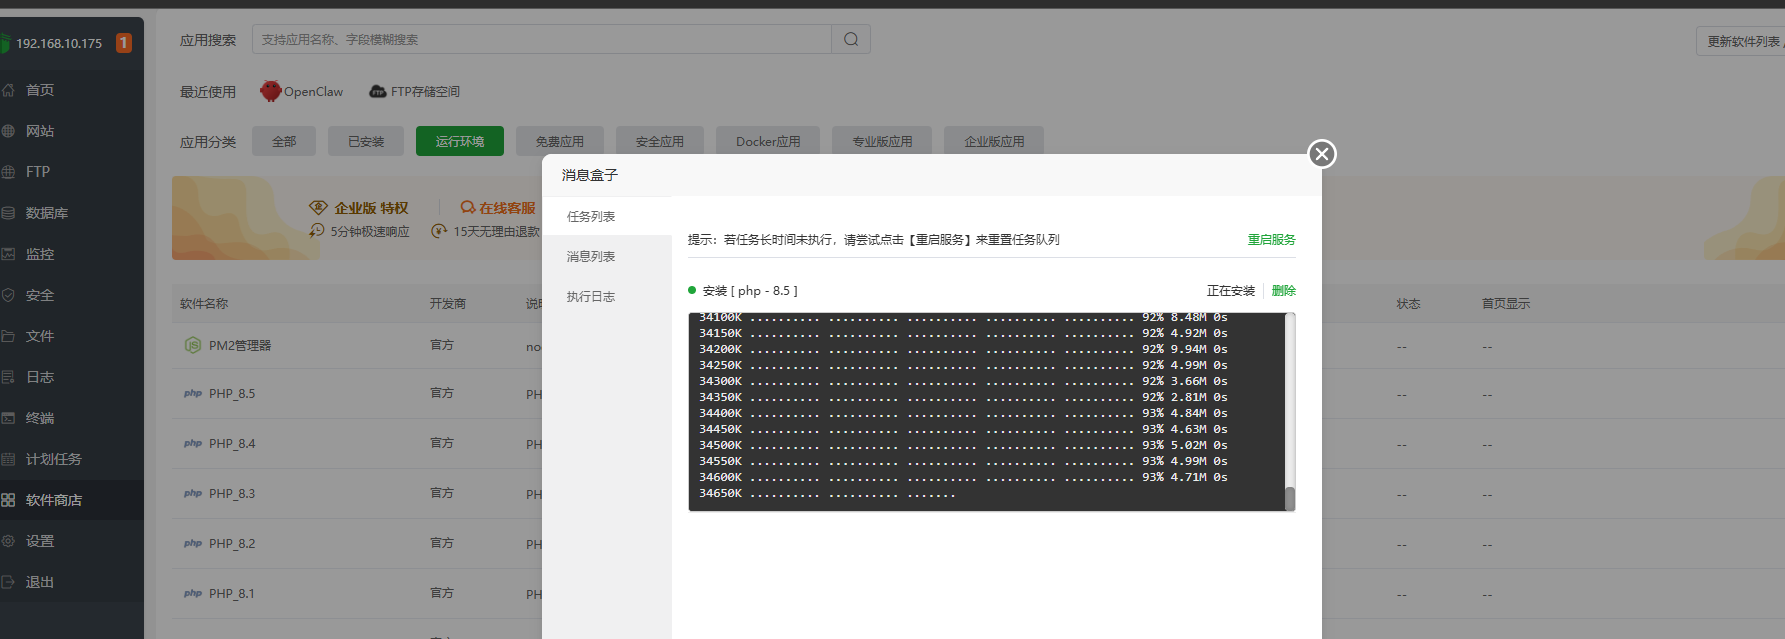
Task: Click the 状态 column header
Action: [x=1408, y=303]
